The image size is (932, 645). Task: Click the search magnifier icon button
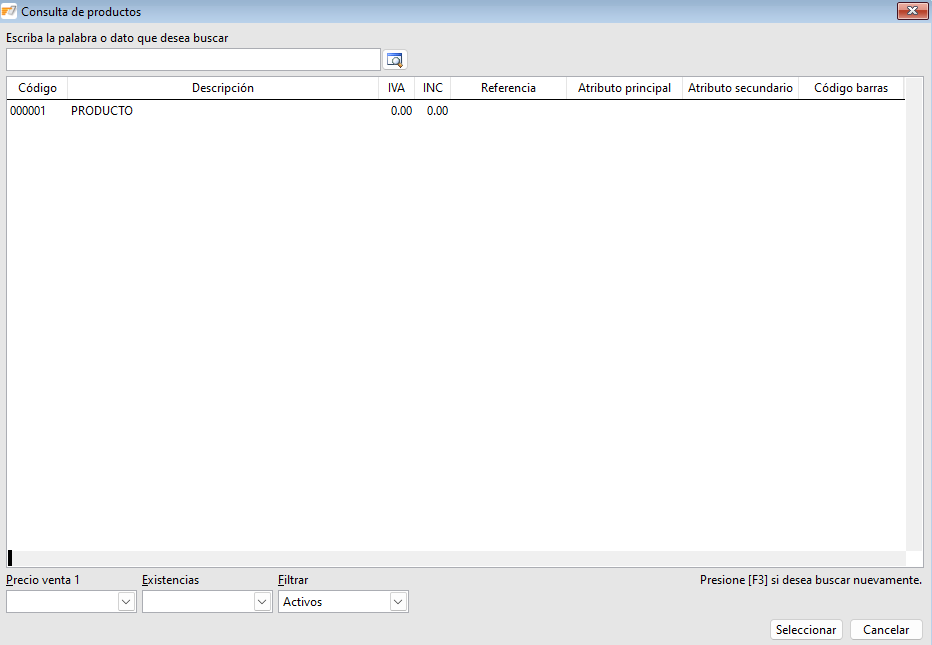(x=395, y=60)
